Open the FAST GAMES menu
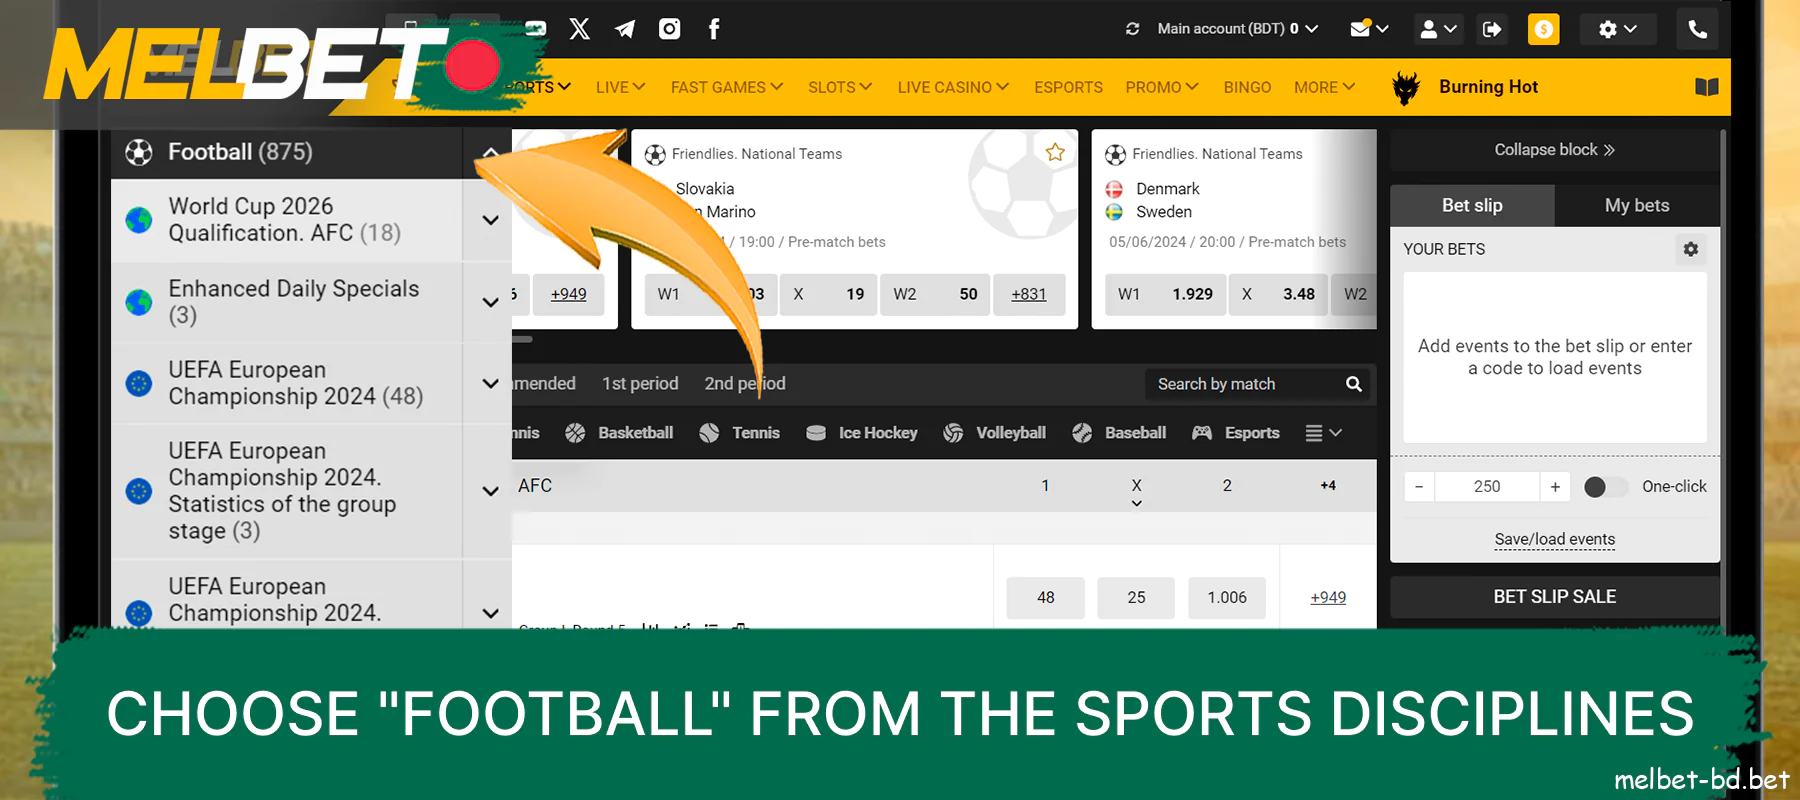Image resolution: width=1800 pixels, height=800 pixels. (x=727, y=87)
